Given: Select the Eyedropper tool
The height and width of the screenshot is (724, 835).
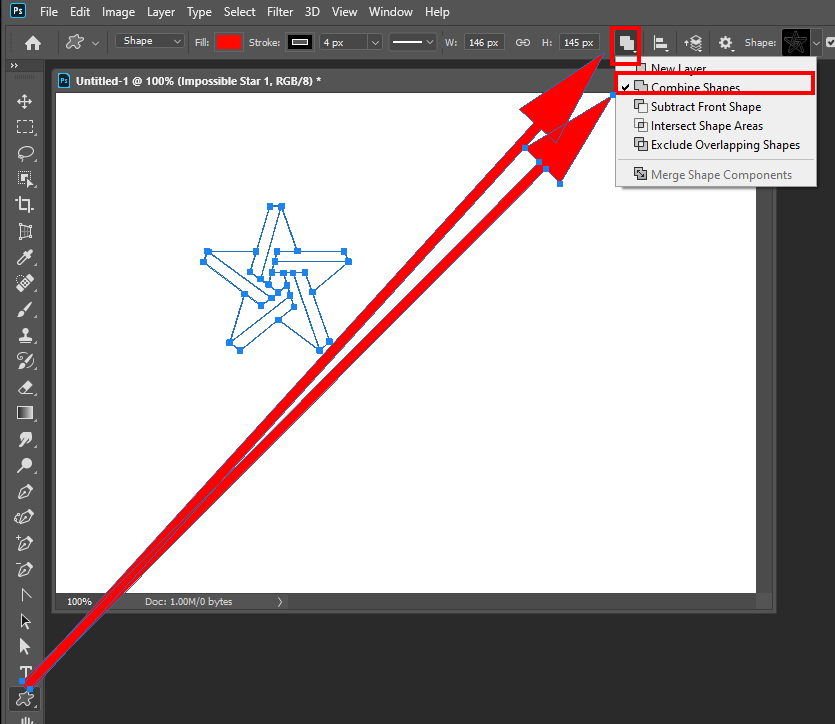Looking at the screenshot, I should [25, 257].
